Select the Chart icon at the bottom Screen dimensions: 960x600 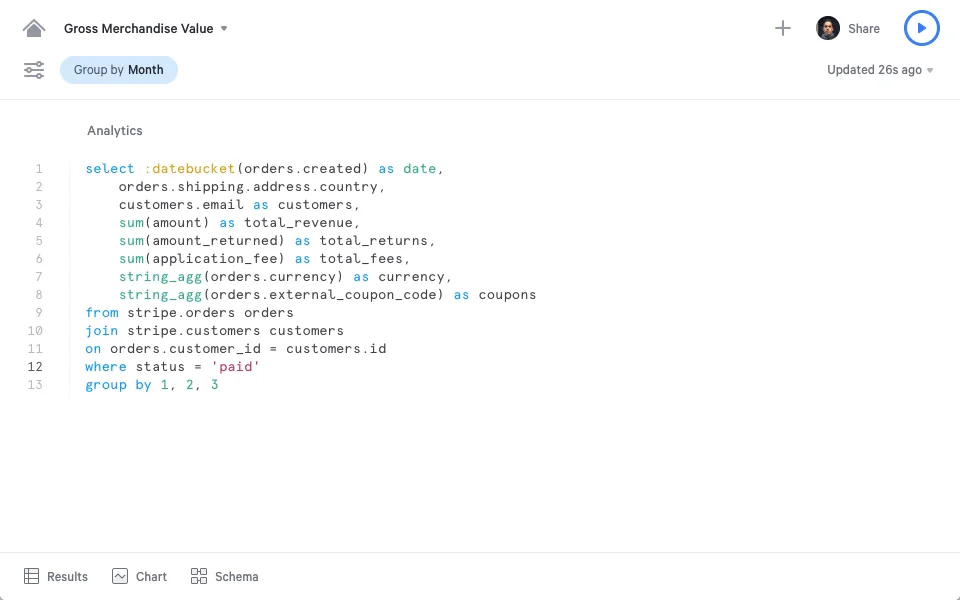pos(121,576)
